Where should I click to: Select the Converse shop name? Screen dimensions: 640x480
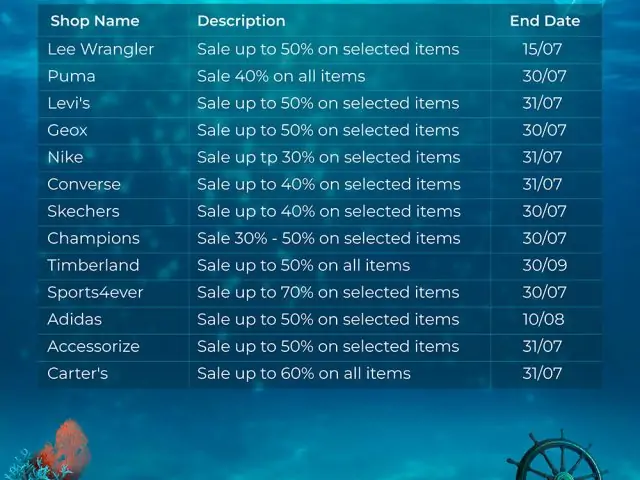pos(84,184)
